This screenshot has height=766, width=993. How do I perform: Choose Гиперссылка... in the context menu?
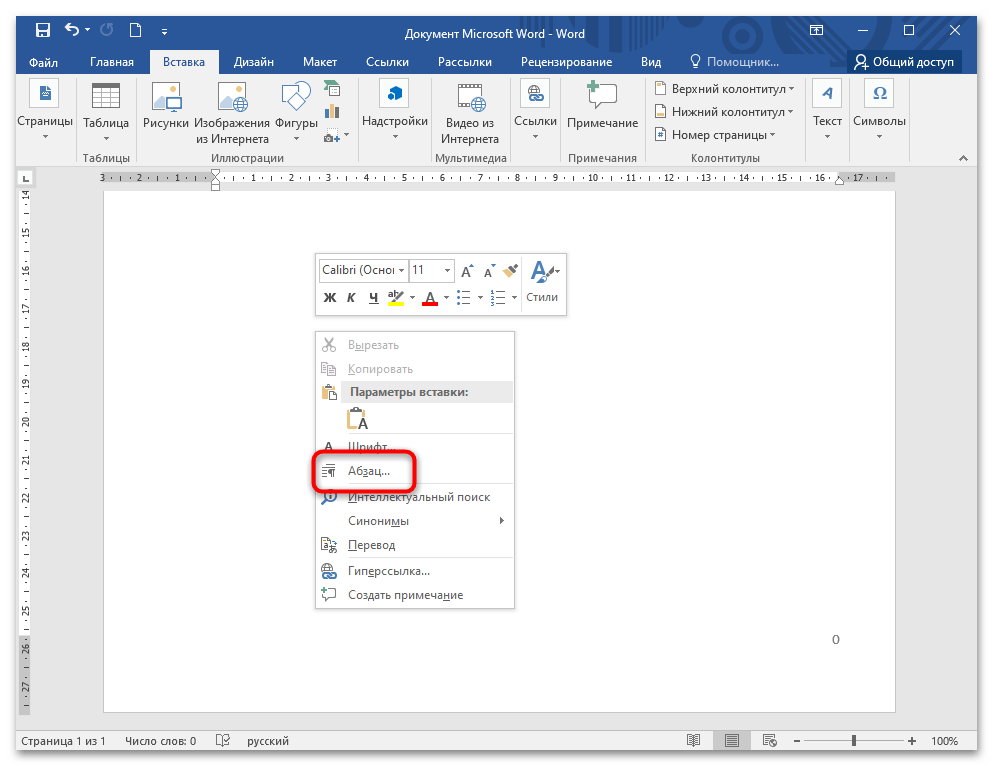pyautogui.click(x=388, y=571)
